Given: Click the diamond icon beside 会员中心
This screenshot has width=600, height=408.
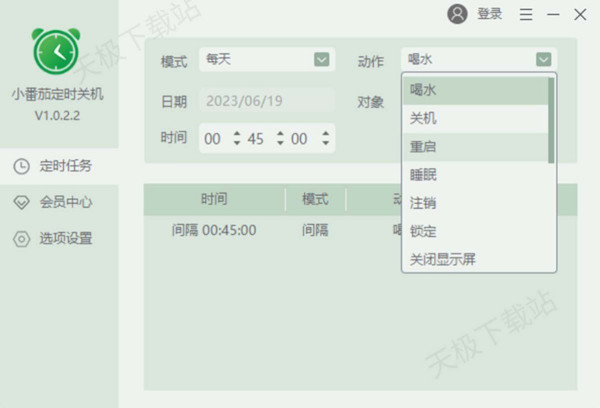Looking at the screenshot, I should [x=21, y=202].
